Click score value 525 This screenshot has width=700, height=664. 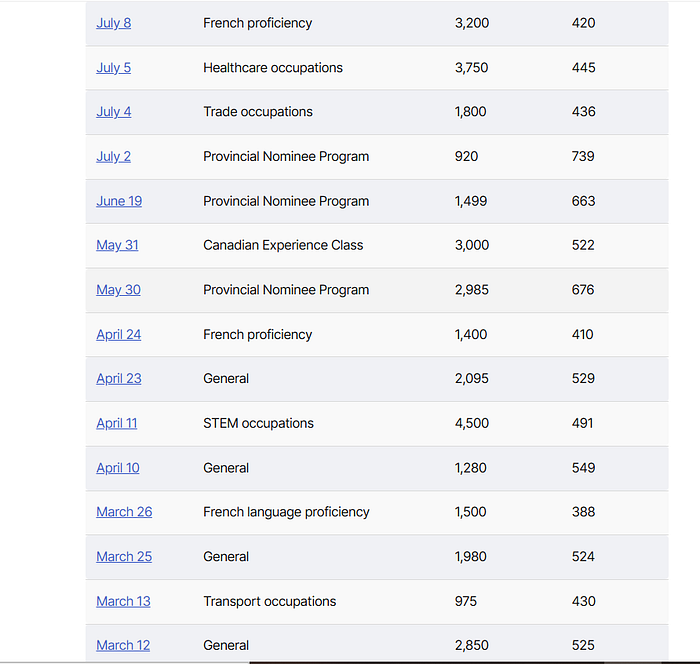[x=583, y=645]
